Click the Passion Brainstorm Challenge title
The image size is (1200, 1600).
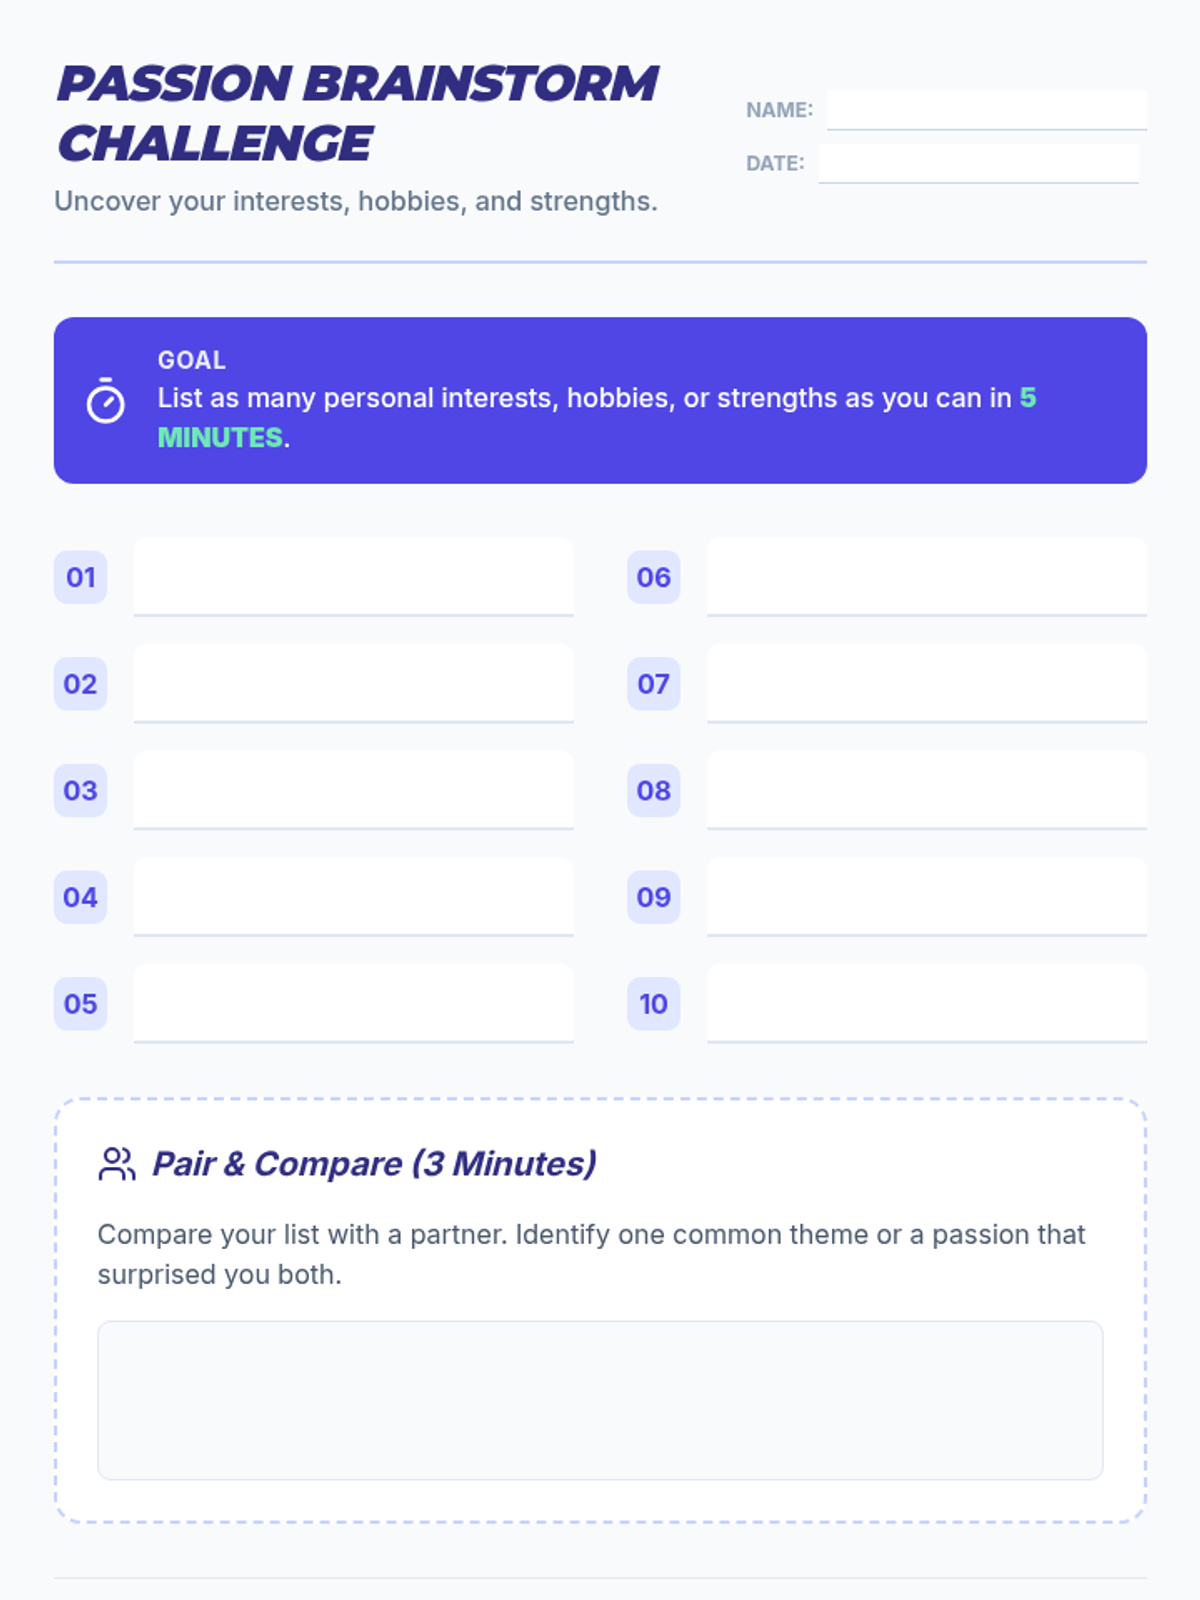point(356,113)
